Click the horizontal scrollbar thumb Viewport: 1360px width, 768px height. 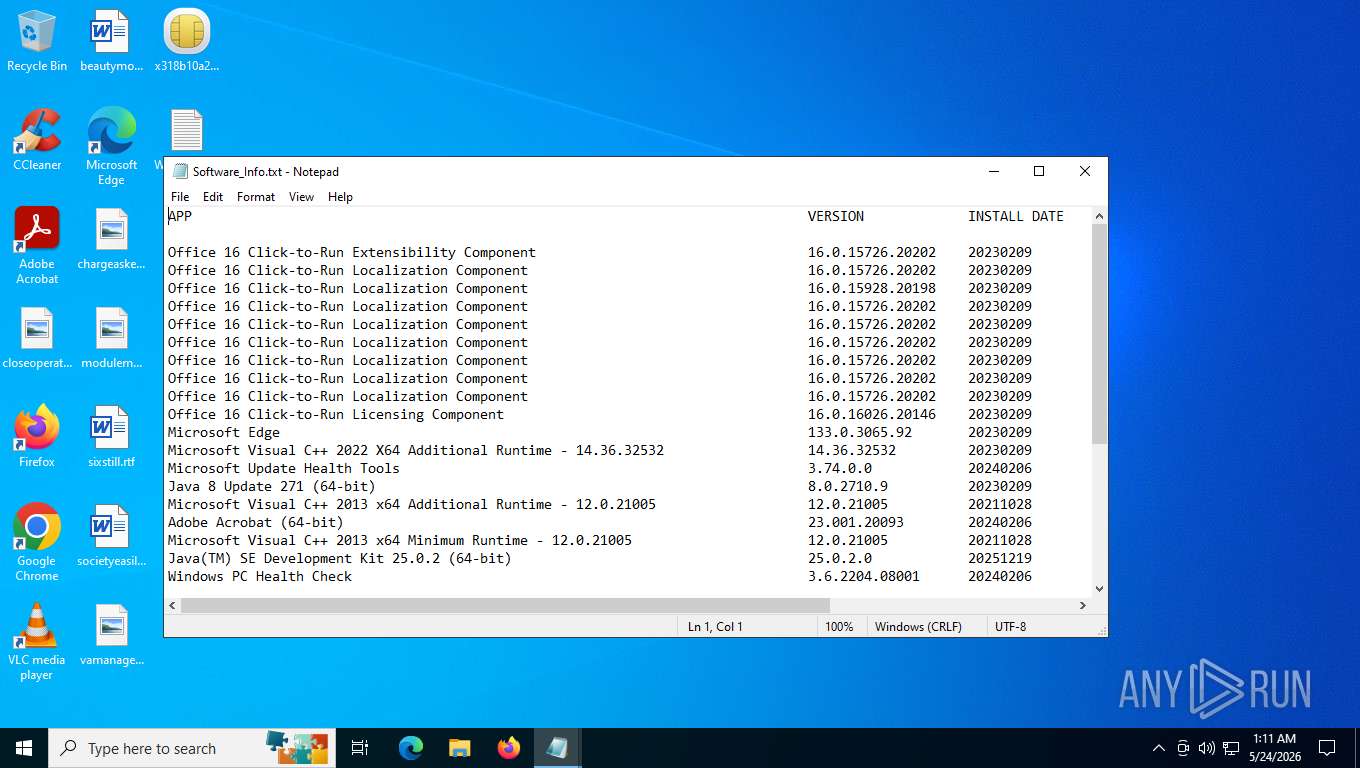[505, 605]
